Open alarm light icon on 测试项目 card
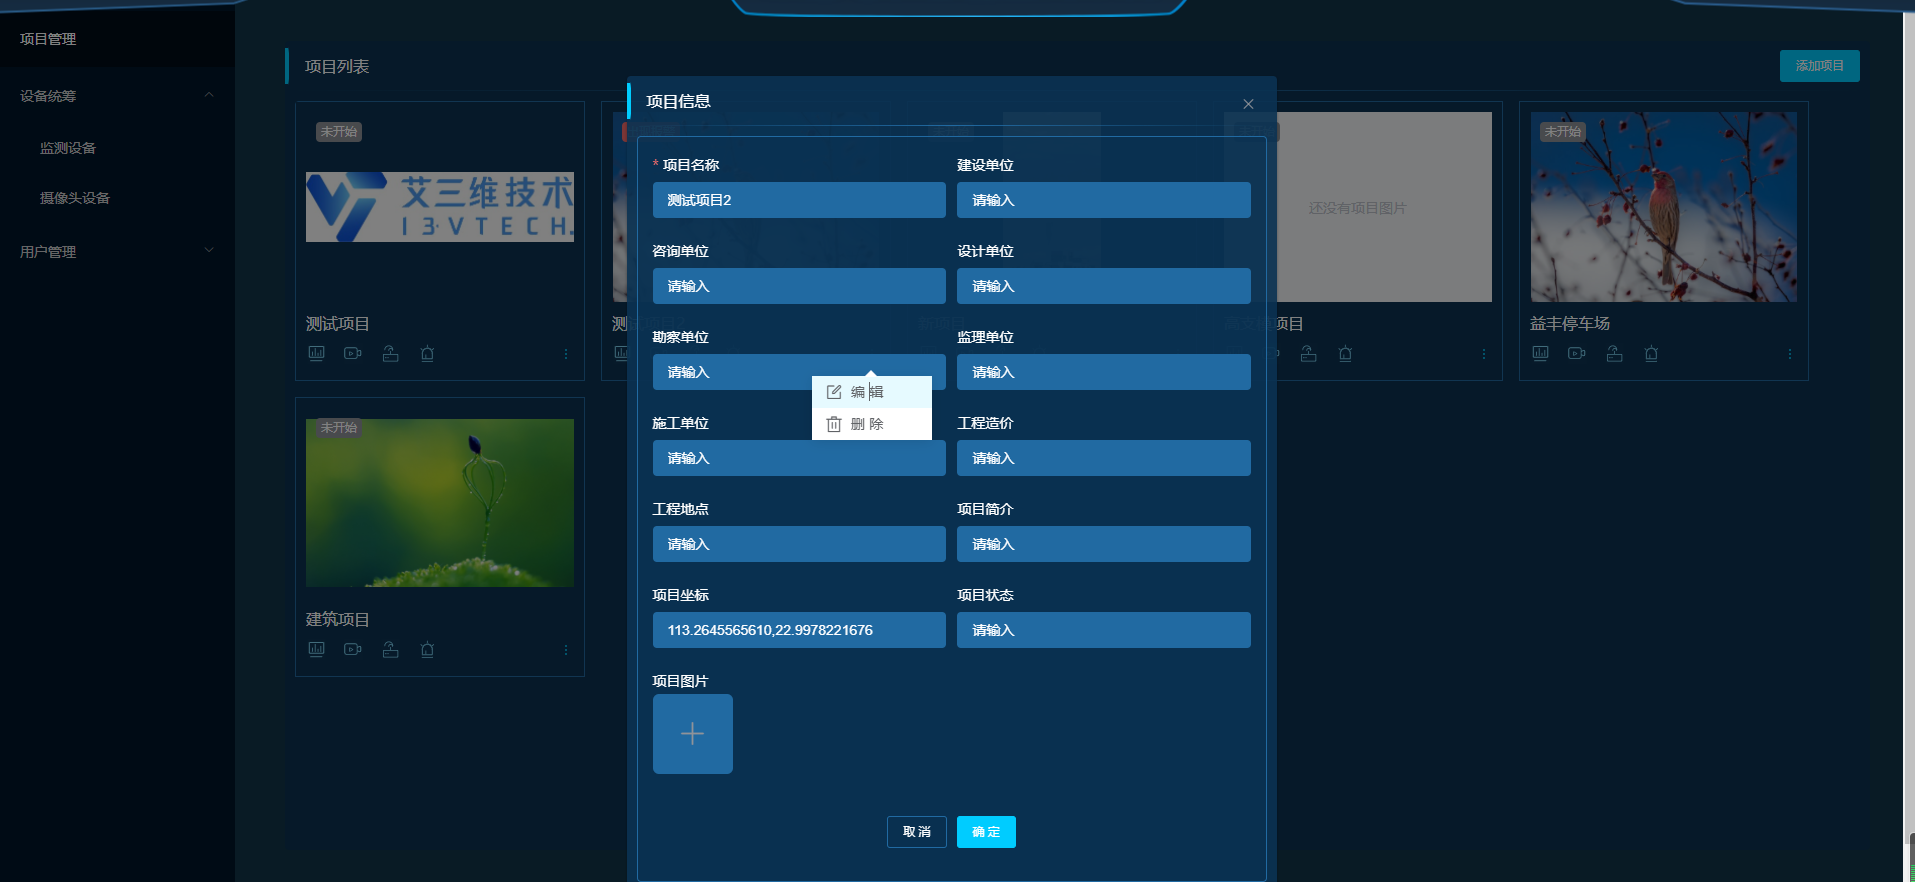The image size is (1915, 882). pyautogui.click(x=427, y=353)
